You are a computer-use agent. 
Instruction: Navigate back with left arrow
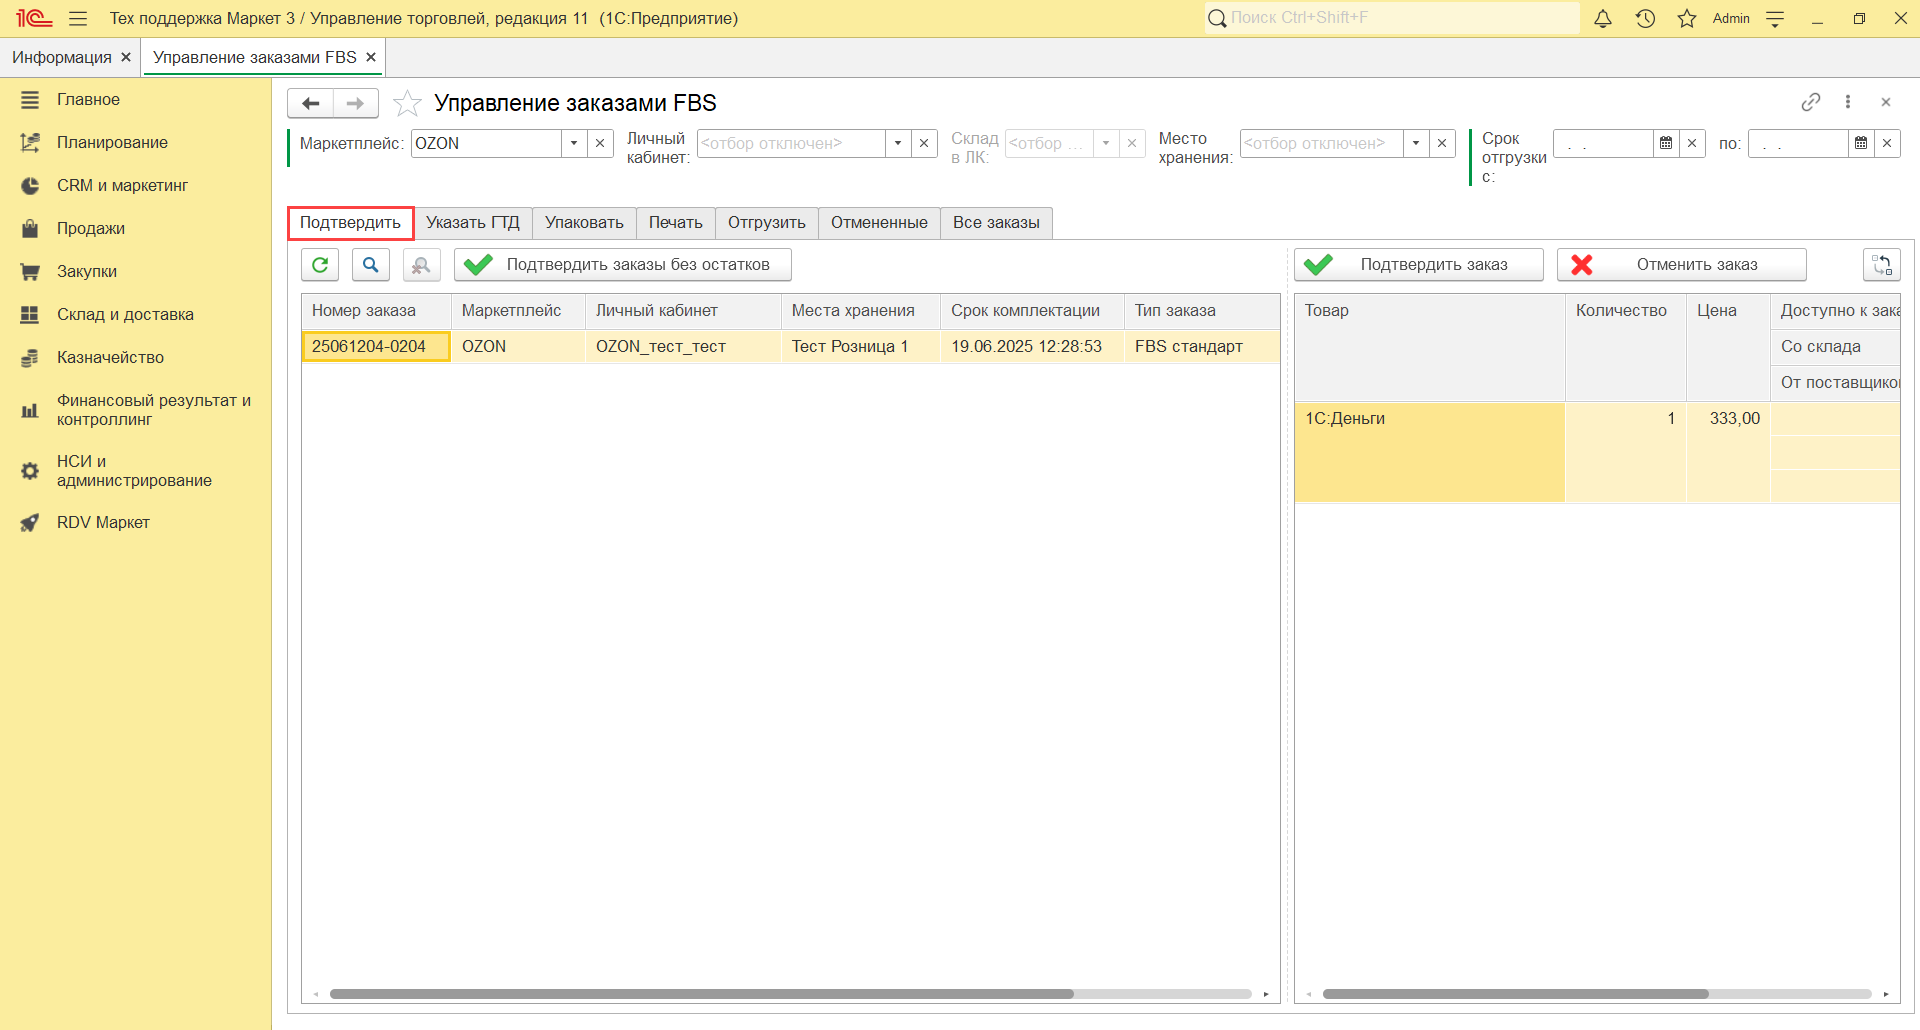coord(311,103)
